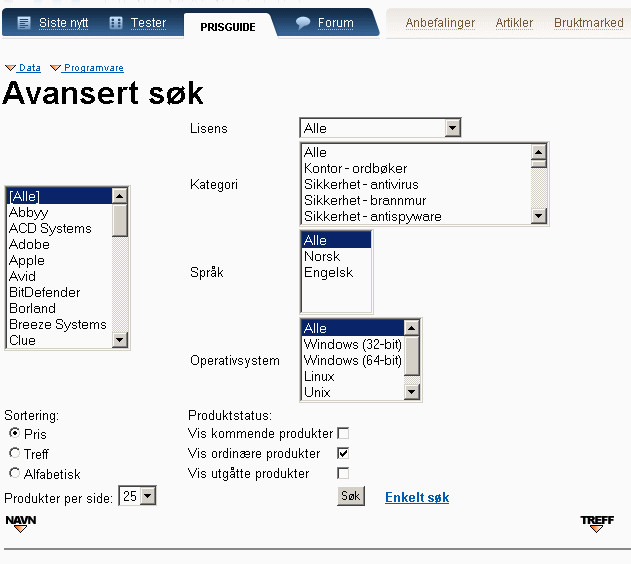Open the Lisens dropdown

pyautogui.click(x=452, y=128)
